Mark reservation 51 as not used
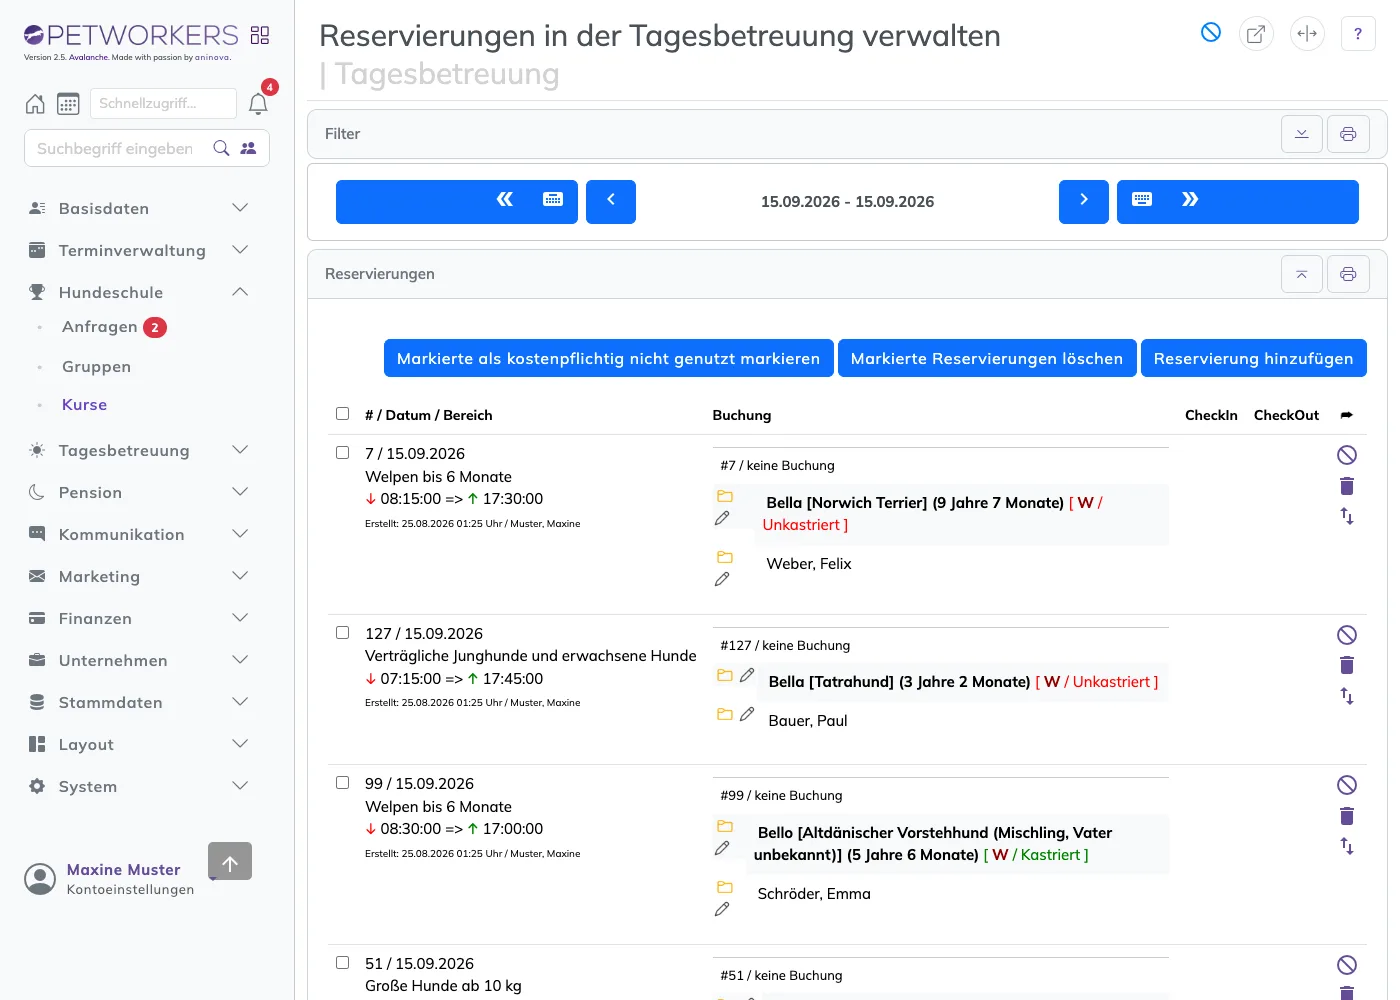 point(1347,965)
